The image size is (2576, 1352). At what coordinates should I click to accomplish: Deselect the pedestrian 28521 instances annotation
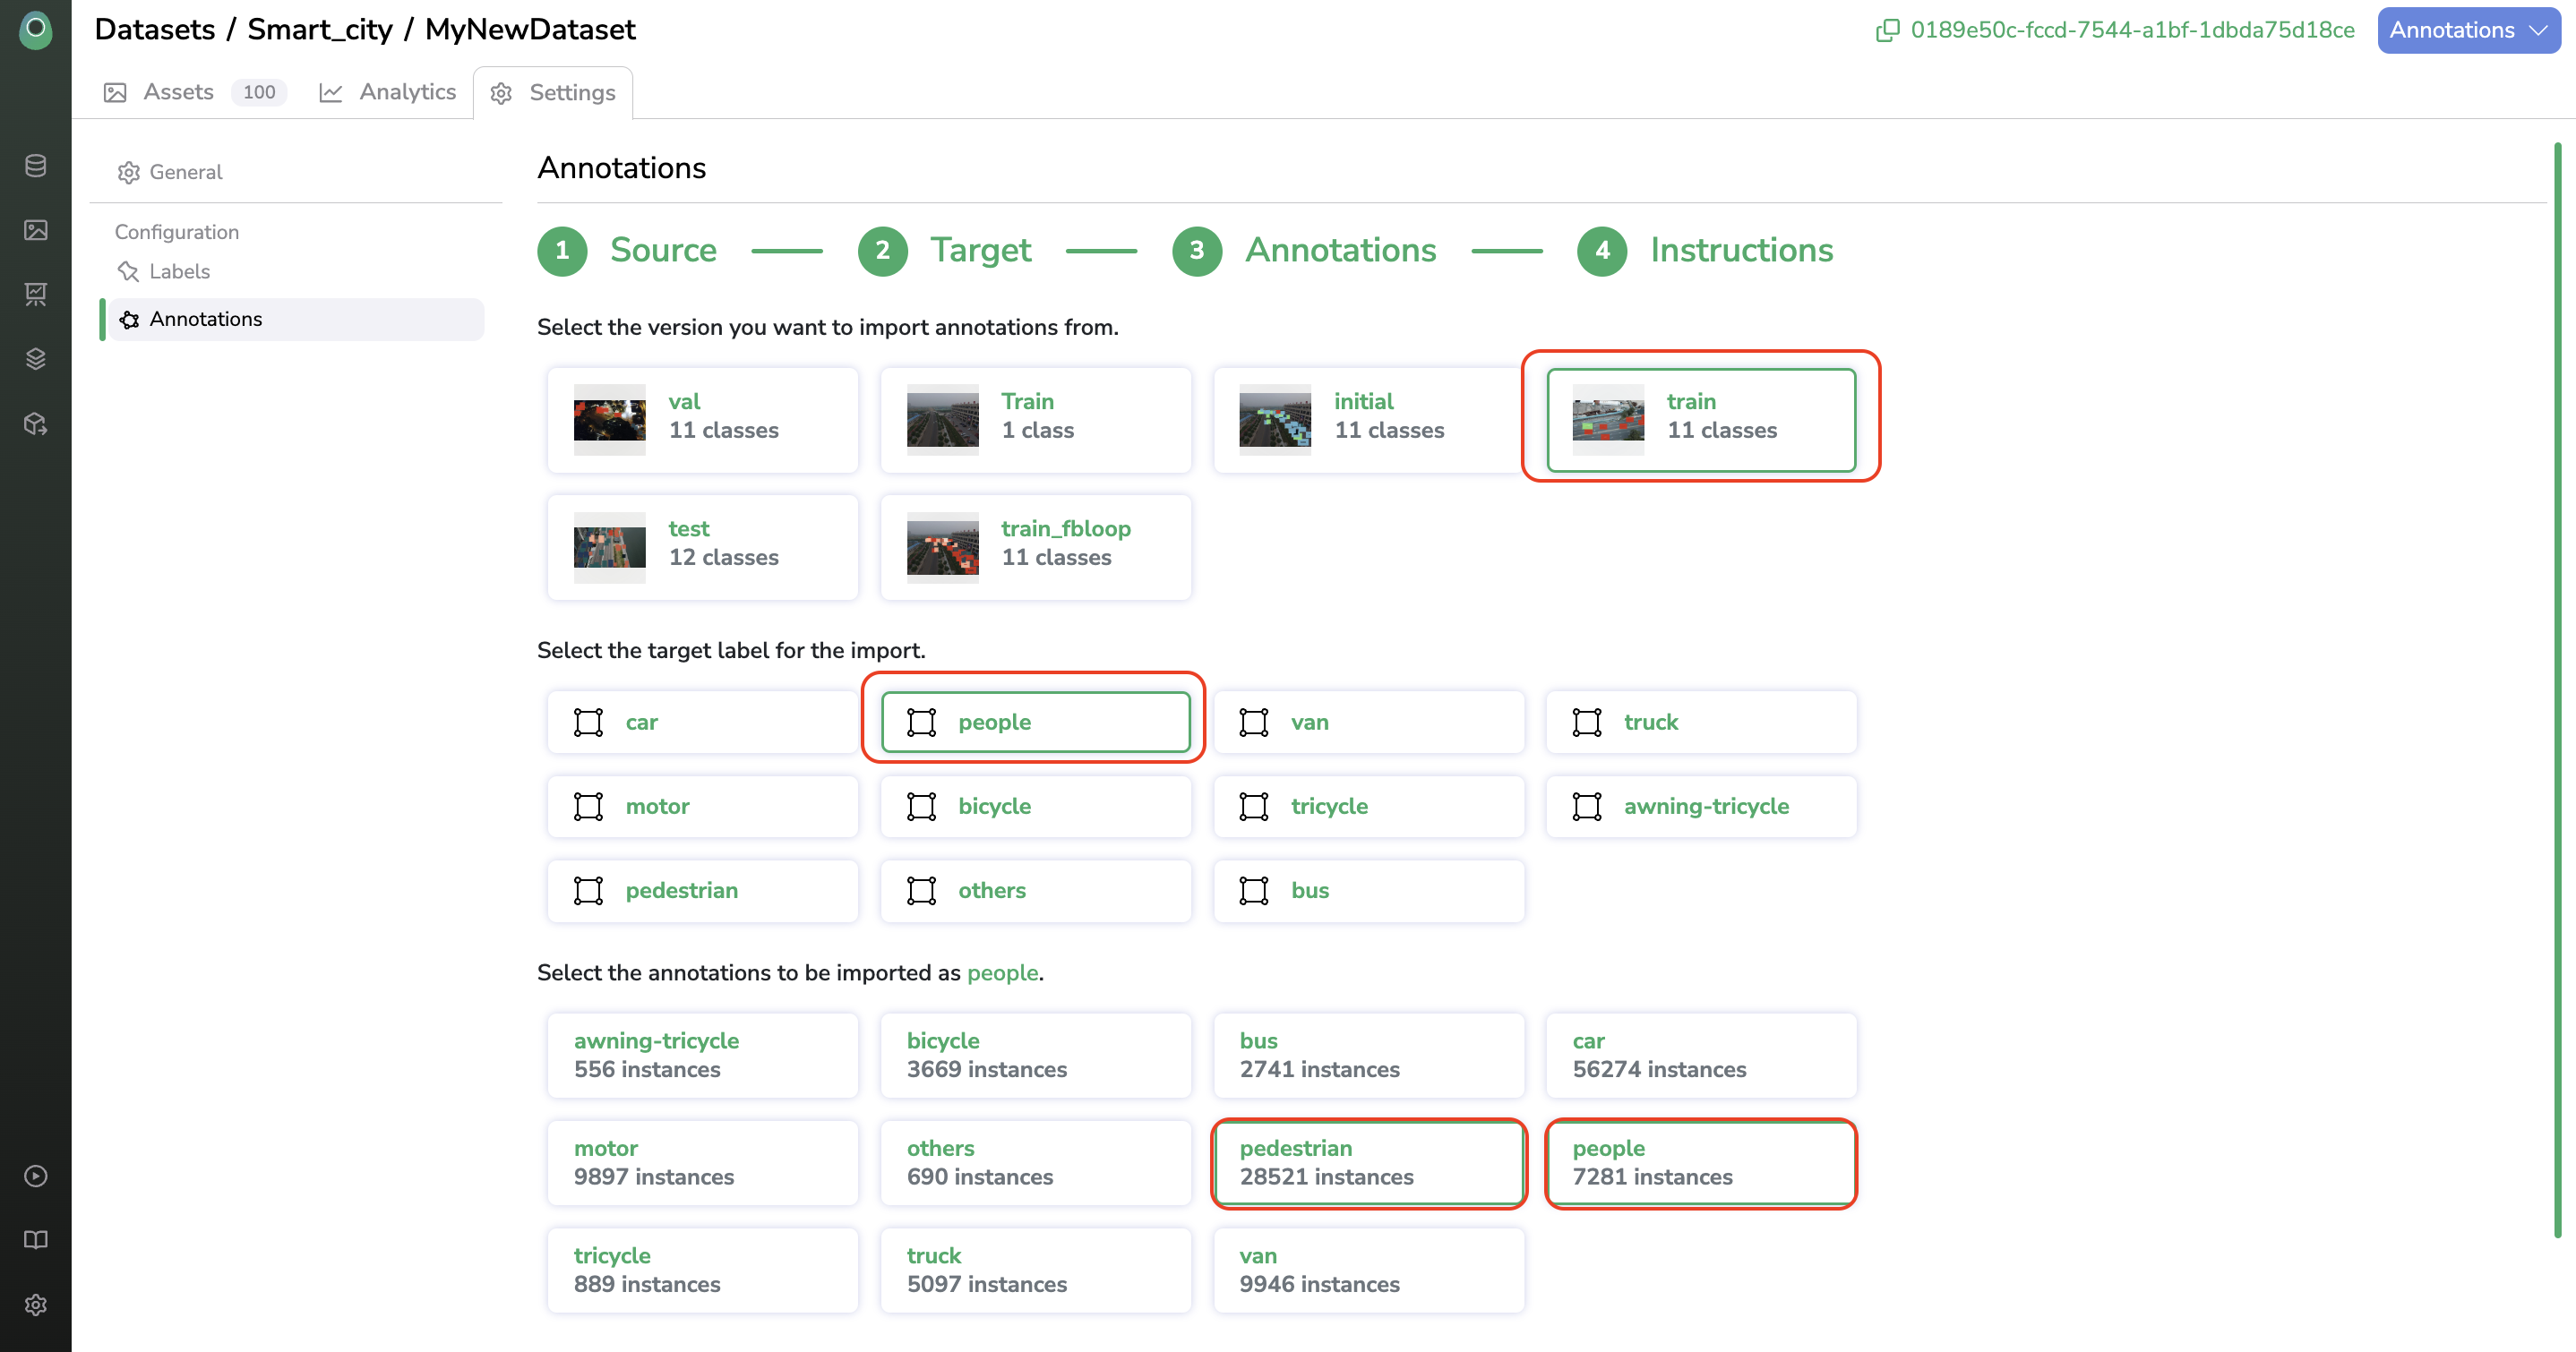click(1368, 1163)
